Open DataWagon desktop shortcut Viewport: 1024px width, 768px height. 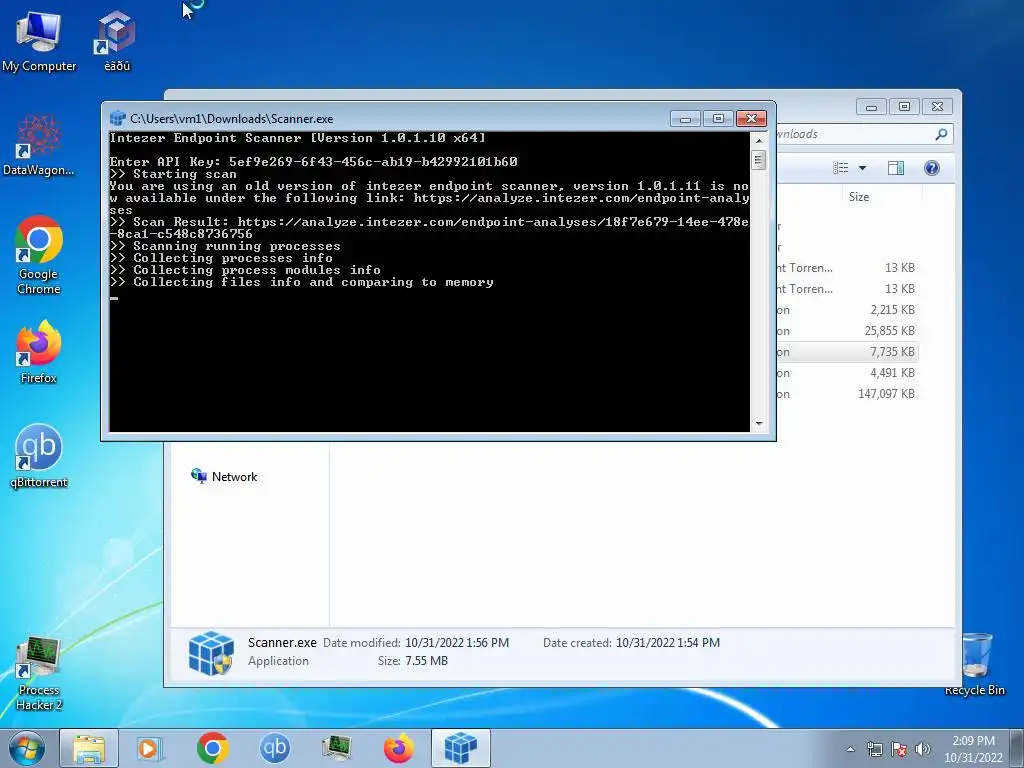pos(39,145)
